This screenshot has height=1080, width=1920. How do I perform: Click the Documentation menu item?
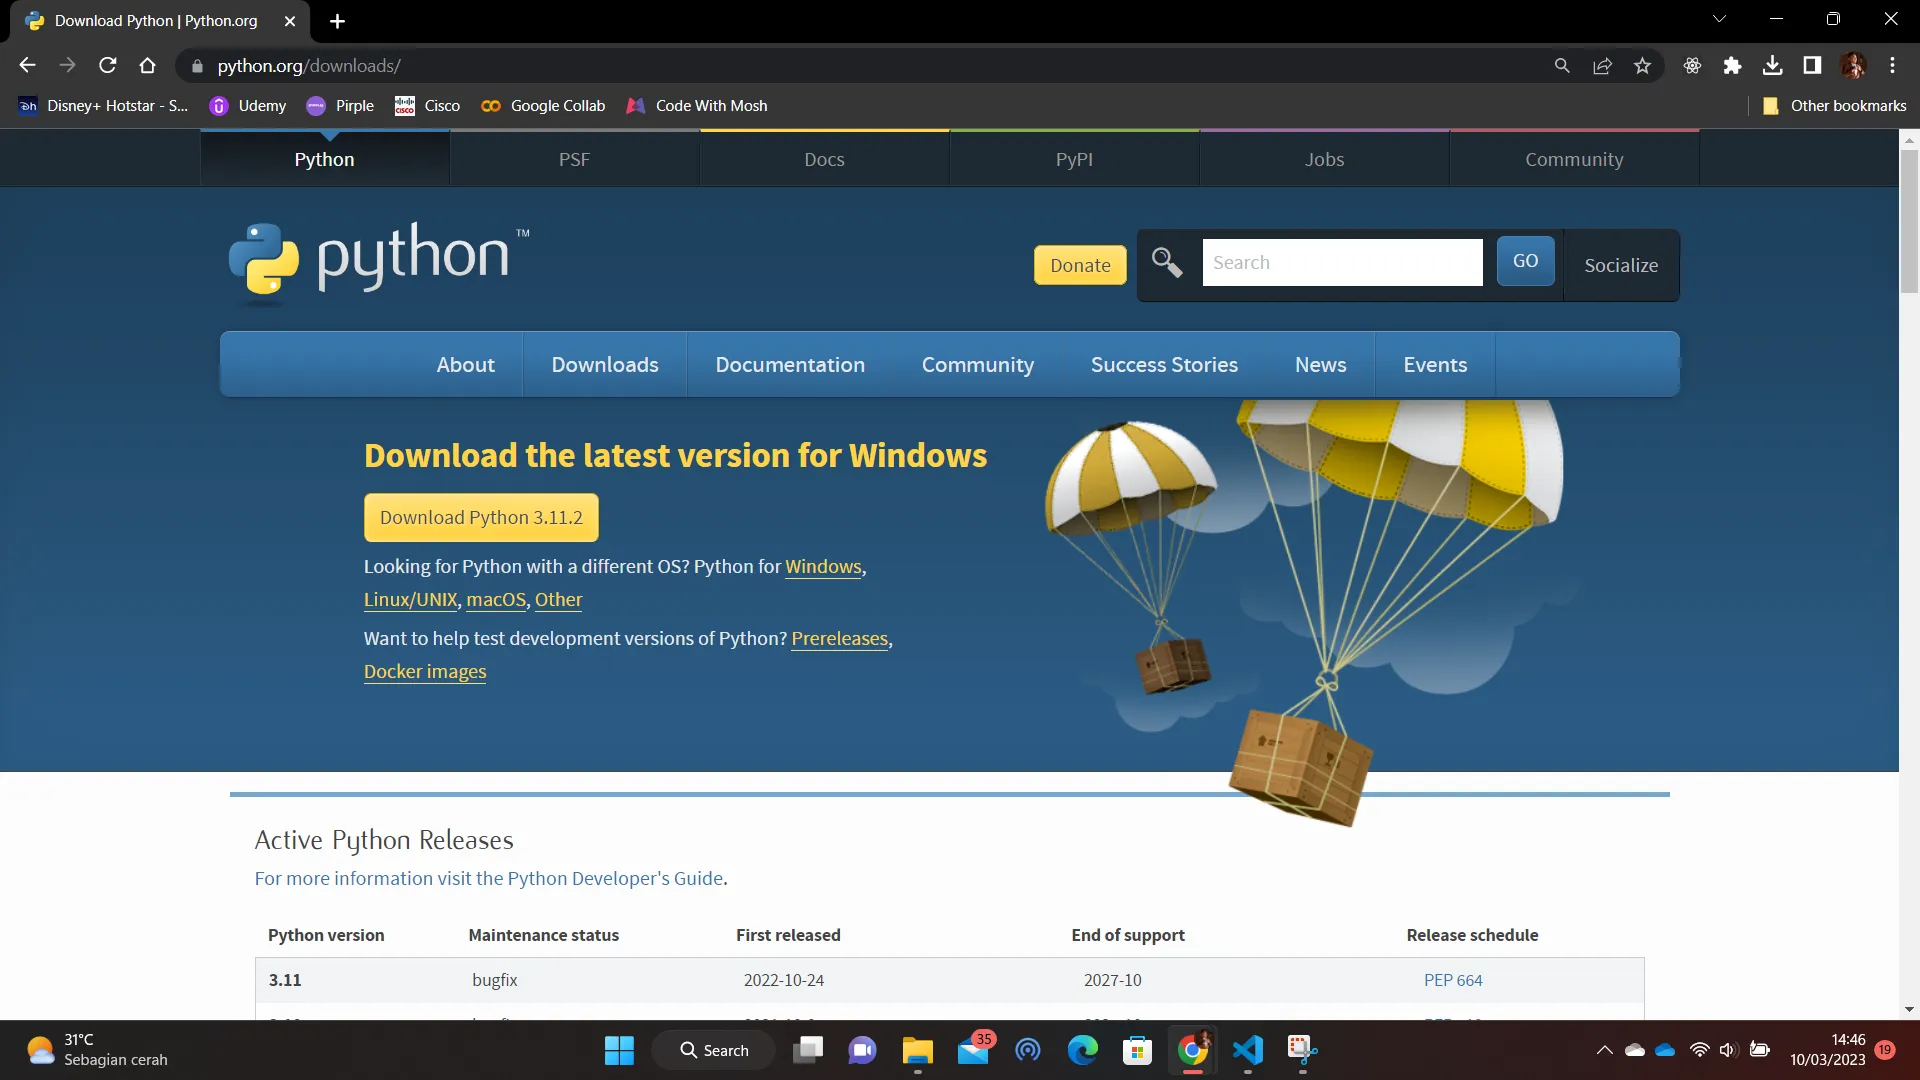tap(790, 364)
